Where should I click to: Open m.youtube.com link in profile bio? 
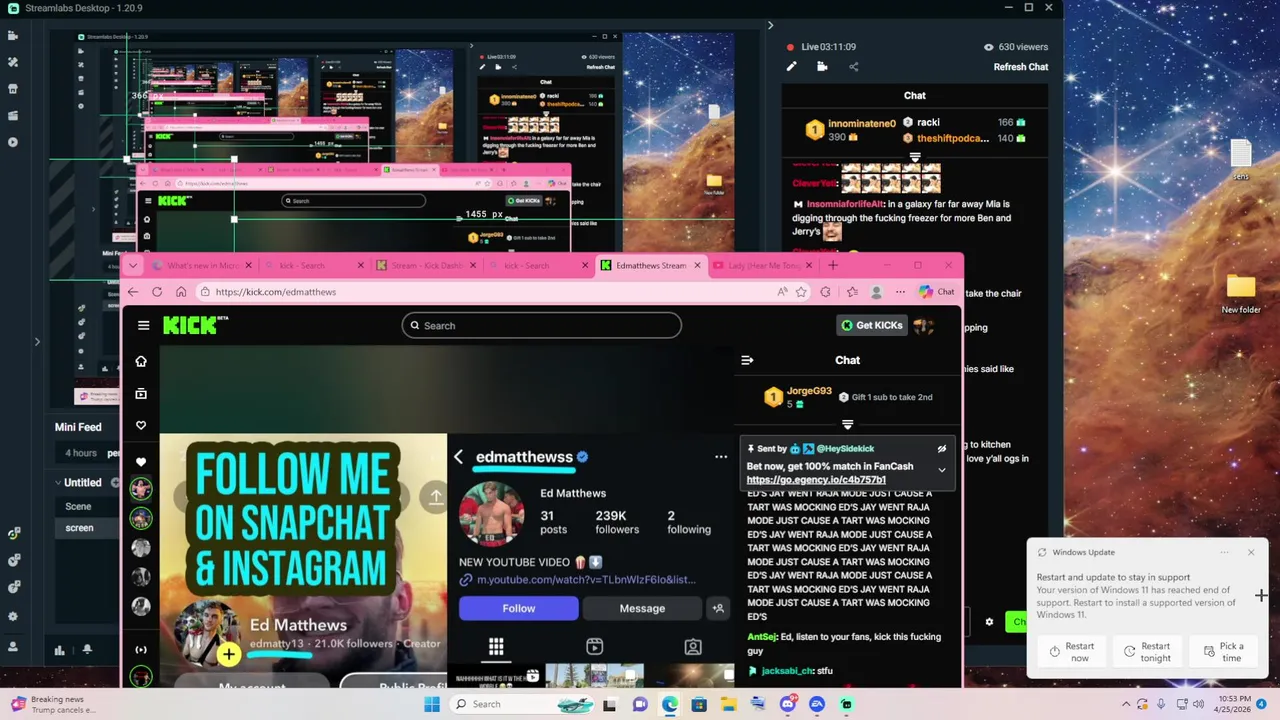pos(586,580)
